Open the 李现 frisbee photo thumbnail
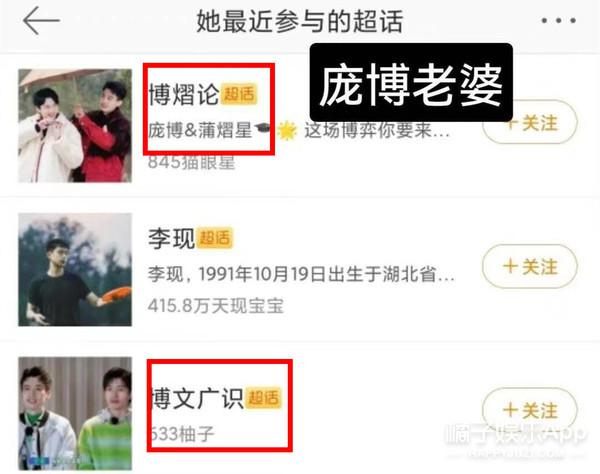This screenshot has height=474, width=600. point(75,269)
